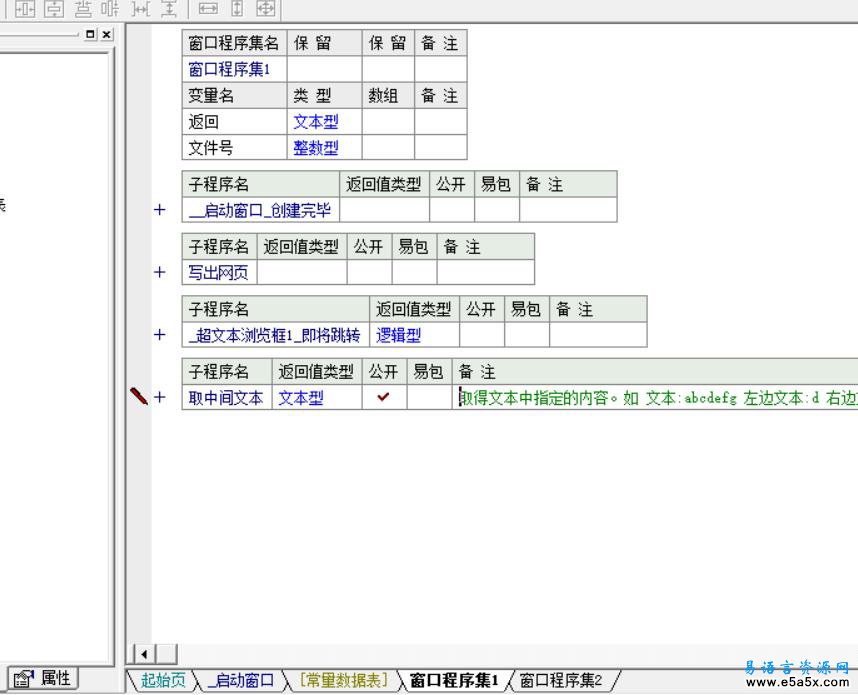This screenshot has height=695, width=858.
Task: Uncheck 公开 for 取中间文本
Action: [384, 397]
